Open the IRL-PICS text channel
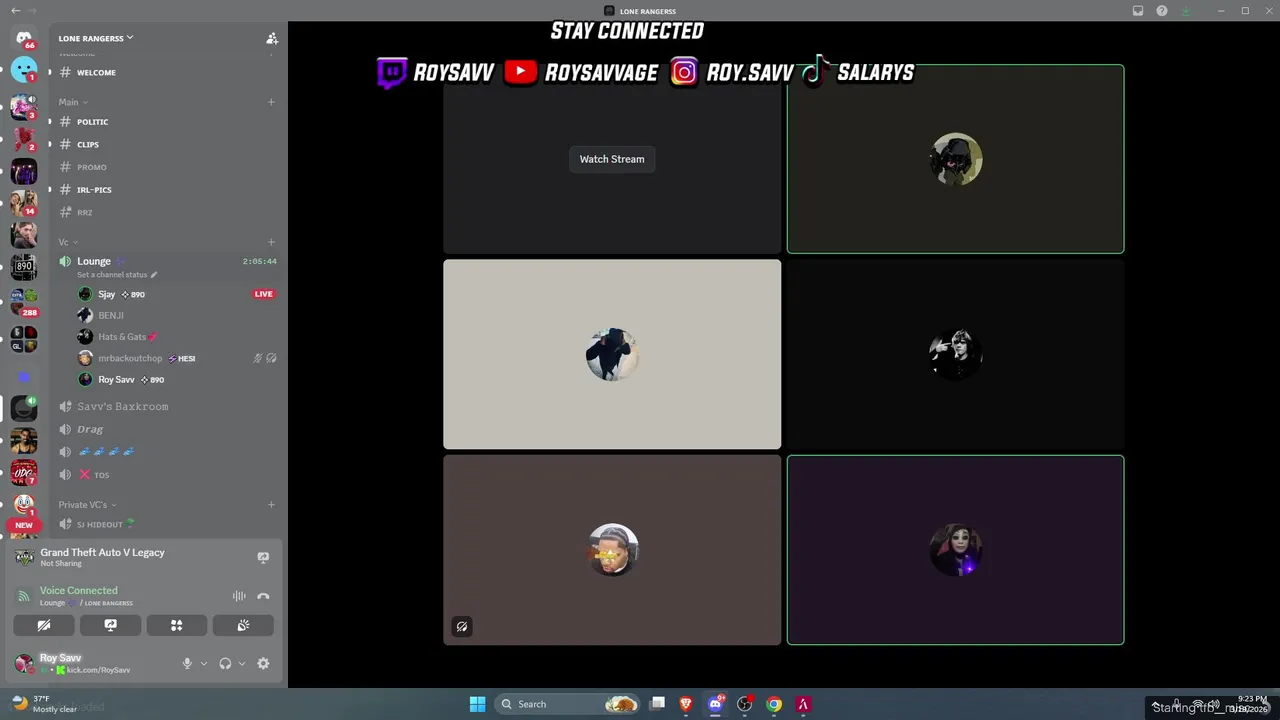The height and width of the screenshot is (720, 1280). (x=167, y=190)
